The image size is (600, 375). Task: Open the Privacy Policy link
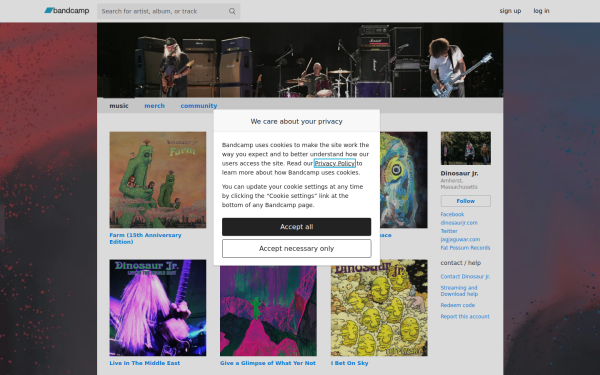[x=335, y=163]
